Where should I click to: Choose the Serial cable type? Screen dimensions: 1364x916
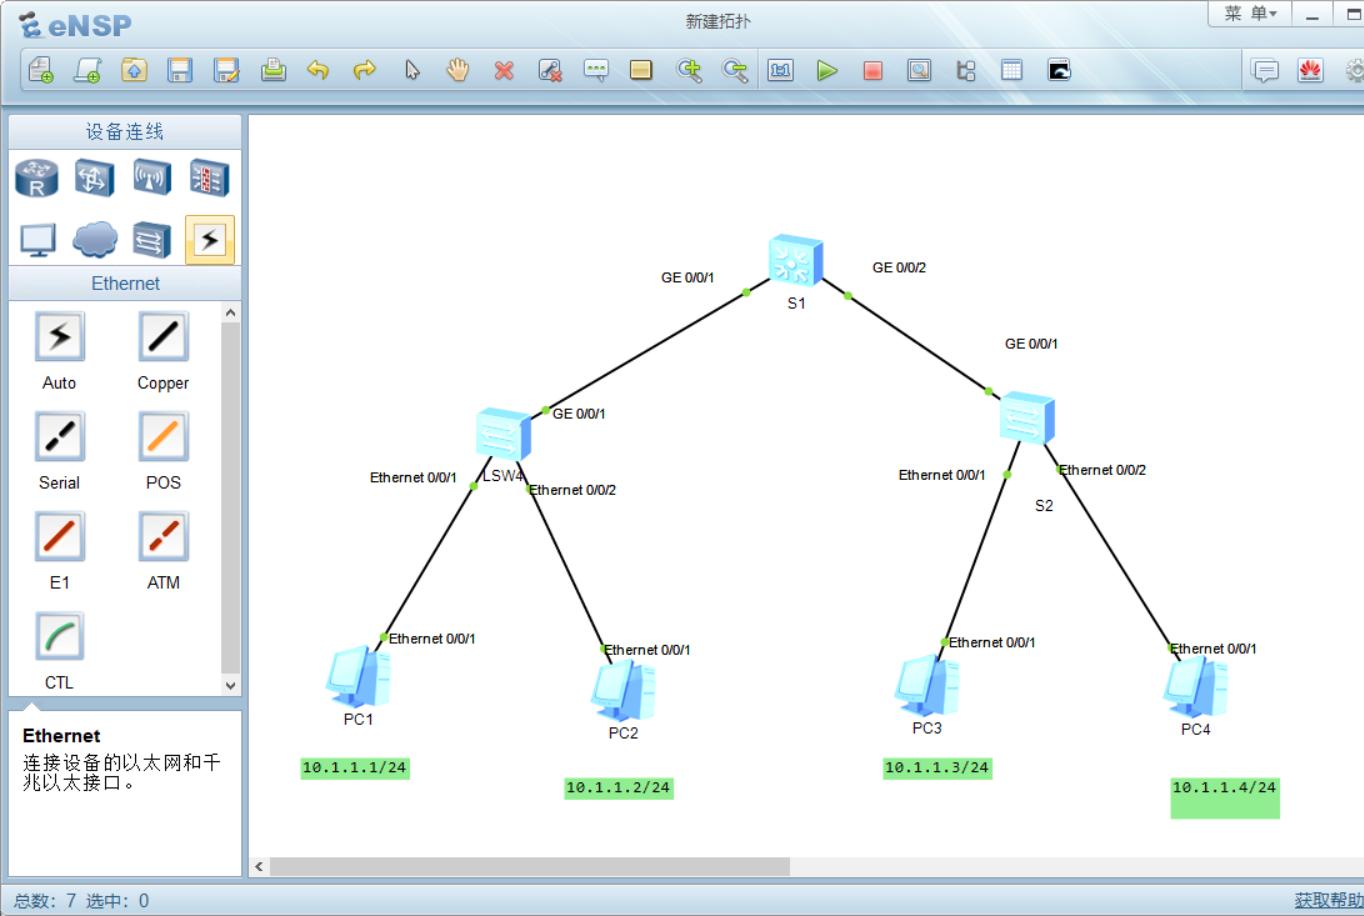coord(59,436)
